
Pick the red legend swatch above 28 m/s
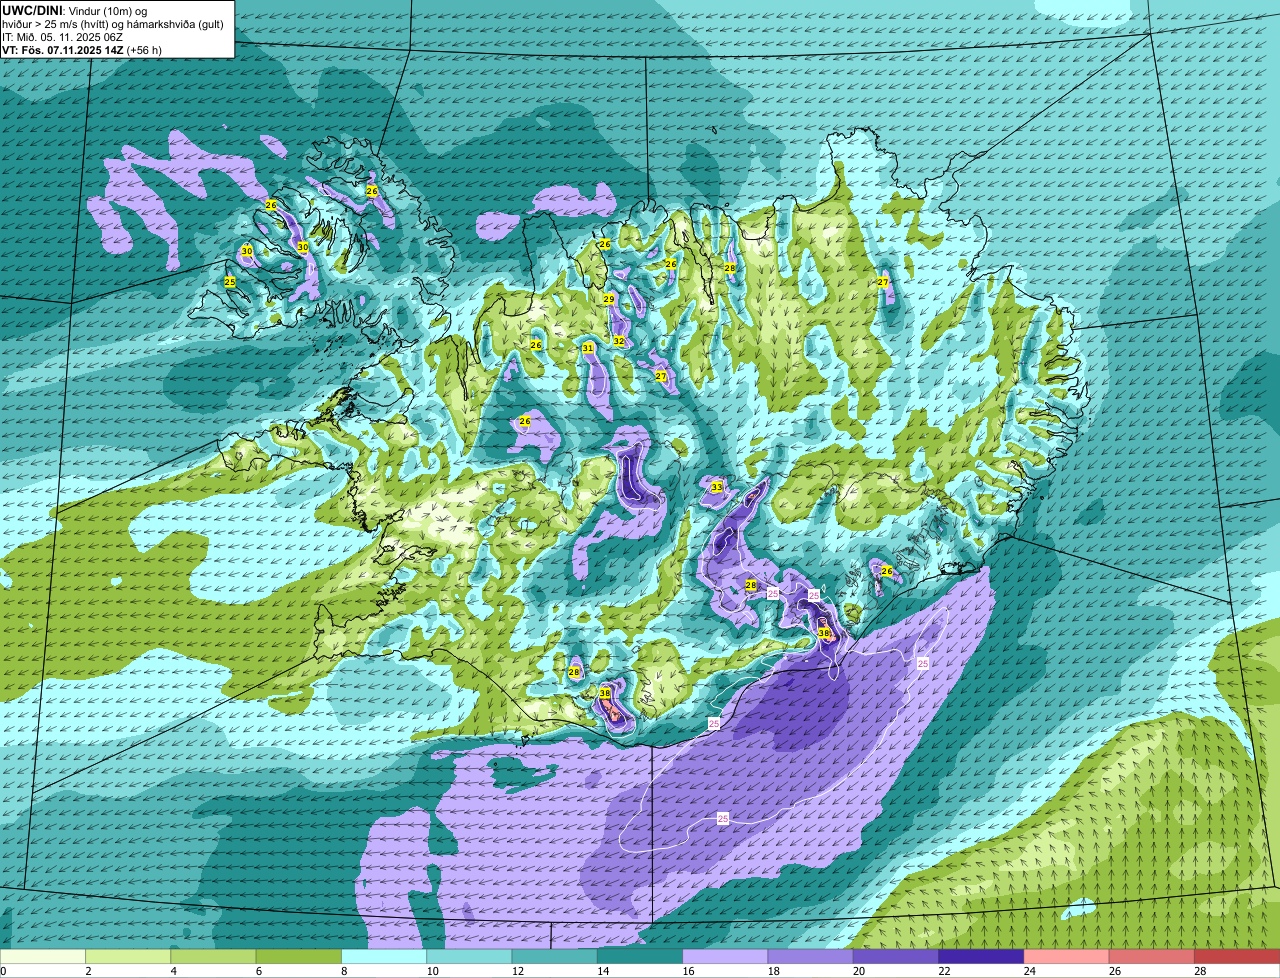(x=1237, y=956)
